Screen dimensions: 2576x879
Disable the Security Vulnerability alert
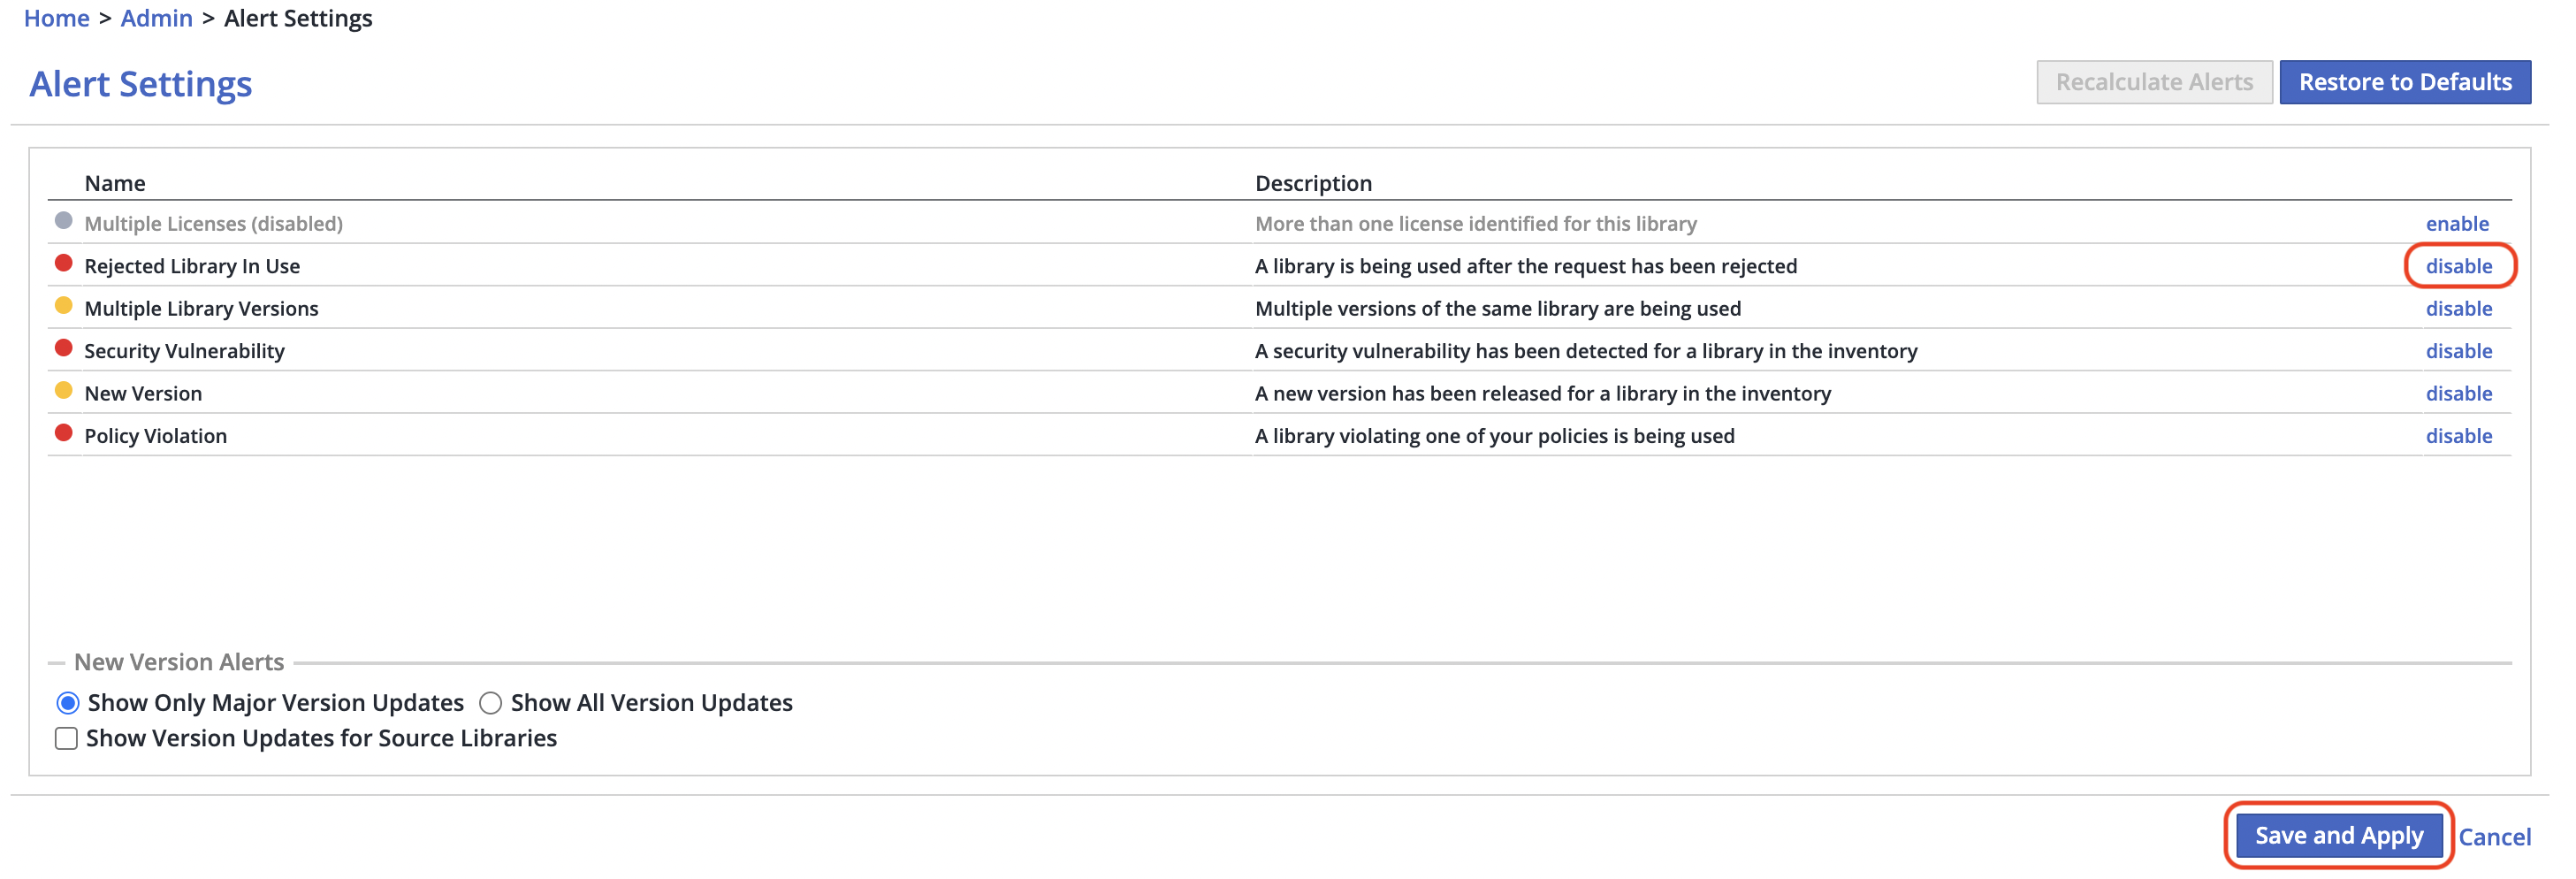pos(2458,351)
